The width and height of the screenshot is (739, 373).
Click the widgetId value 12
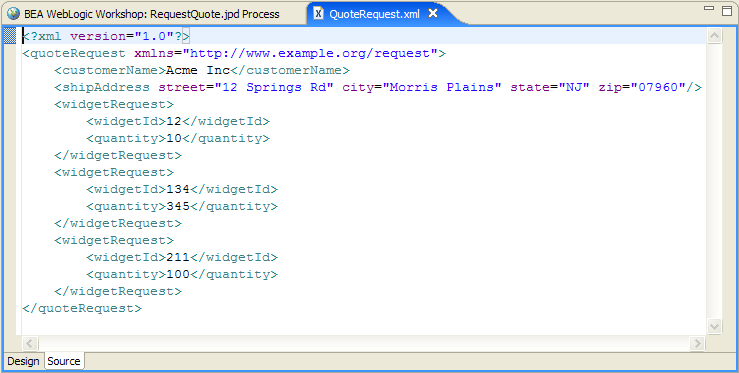coord(174,121)
